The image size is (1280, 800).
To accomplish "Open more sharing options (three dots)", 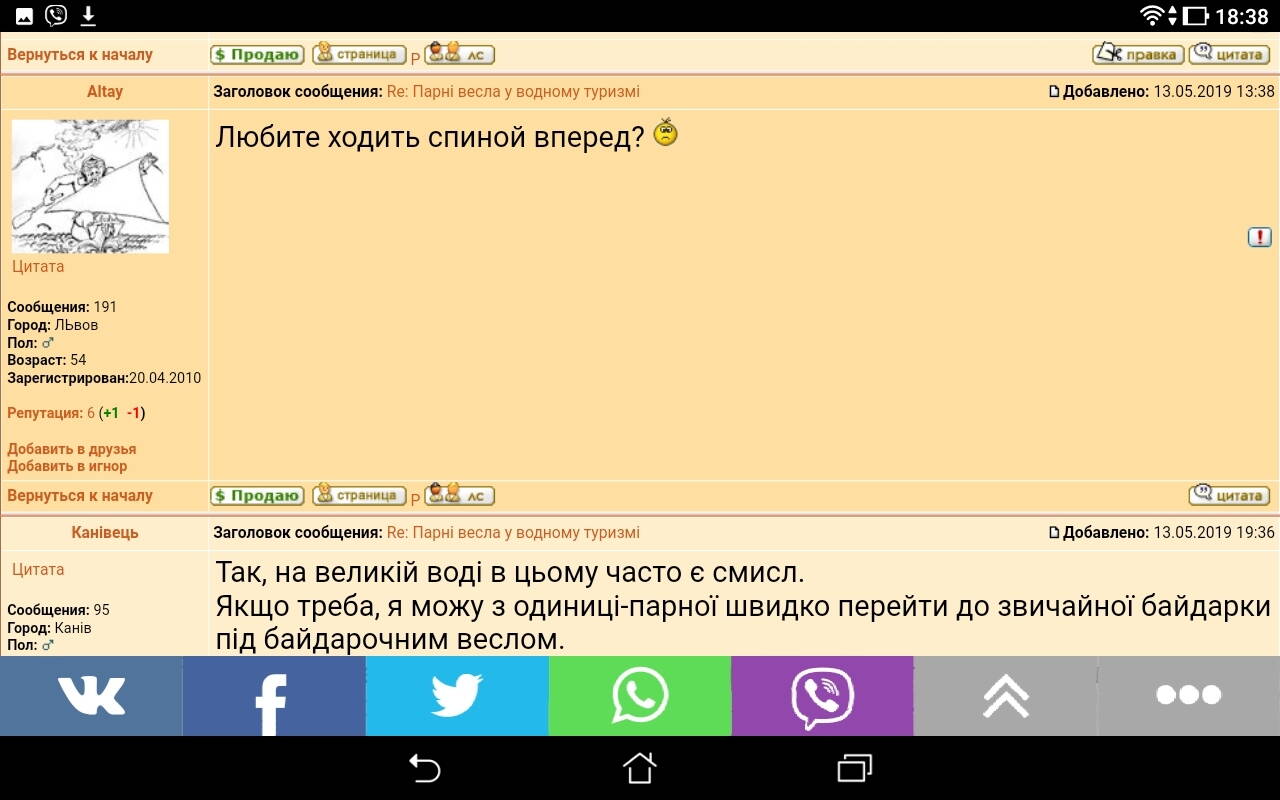I will [x=1188, y=696].
